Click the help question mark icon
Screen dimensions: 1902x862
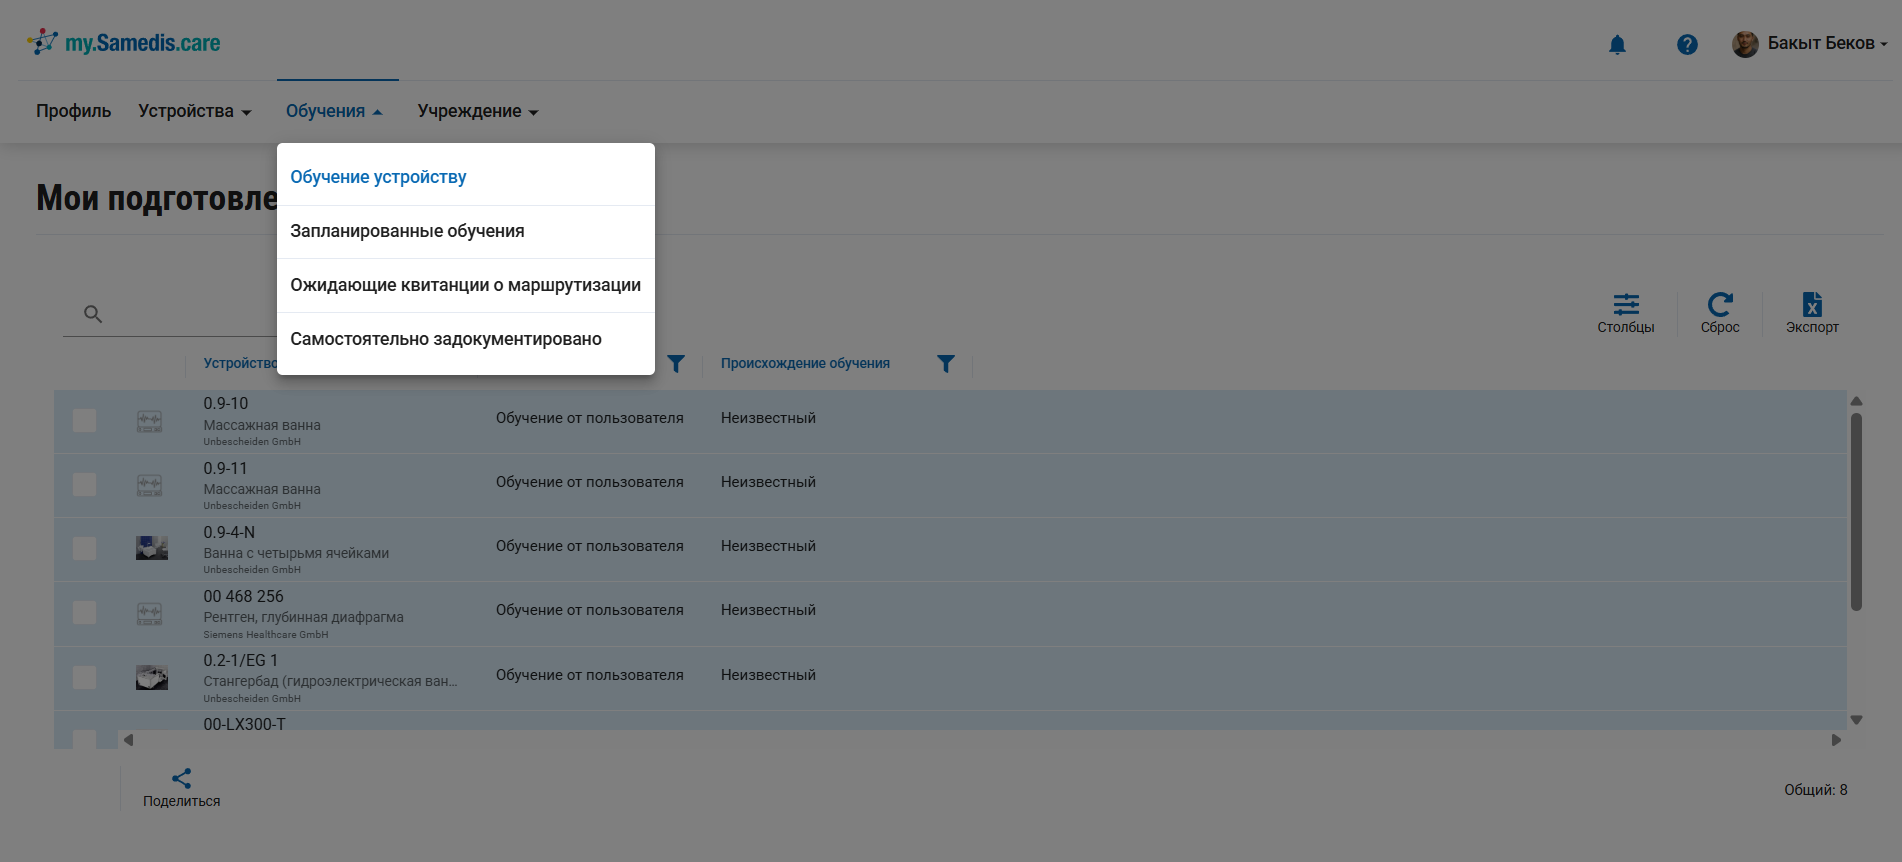tap(1687, 45)
